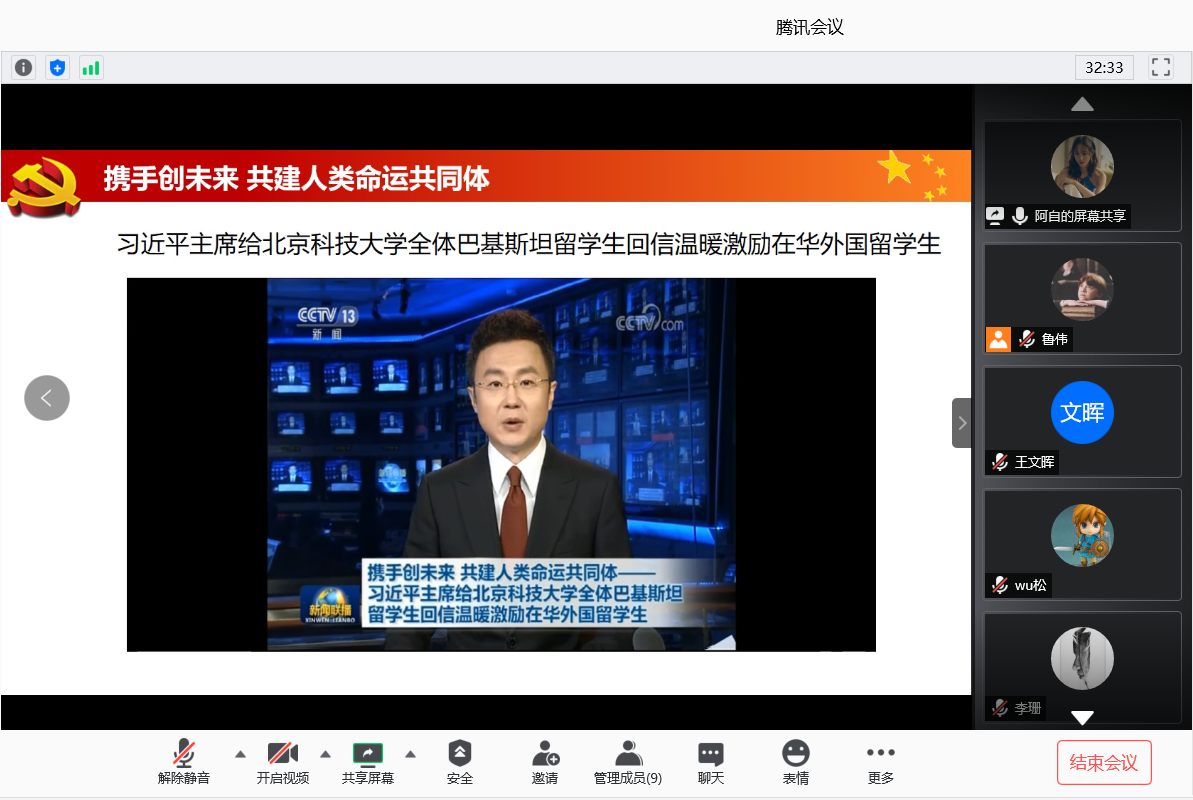Start 共享屏幕 screen sharing
This screenshot has width=1193, height=800.
pyautogui.click(x=367, y=762)
